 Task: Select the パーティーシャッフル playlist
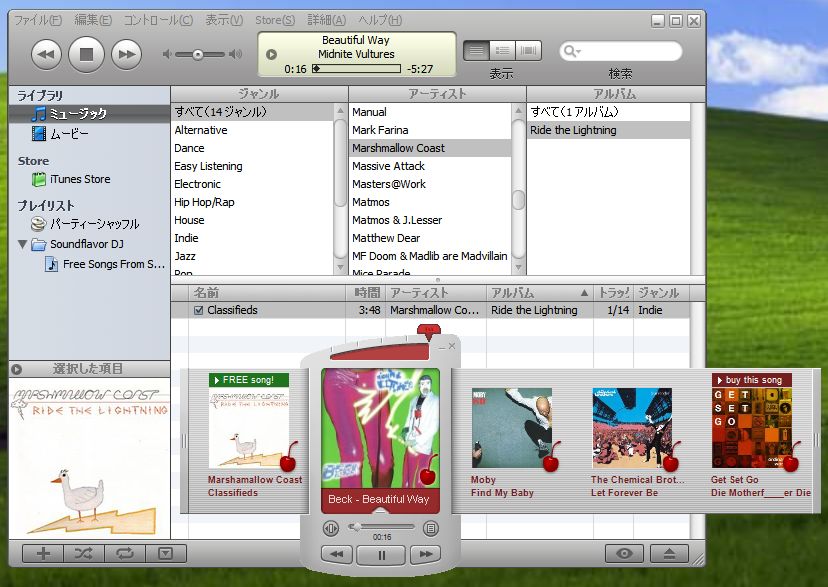pos(89,224)
